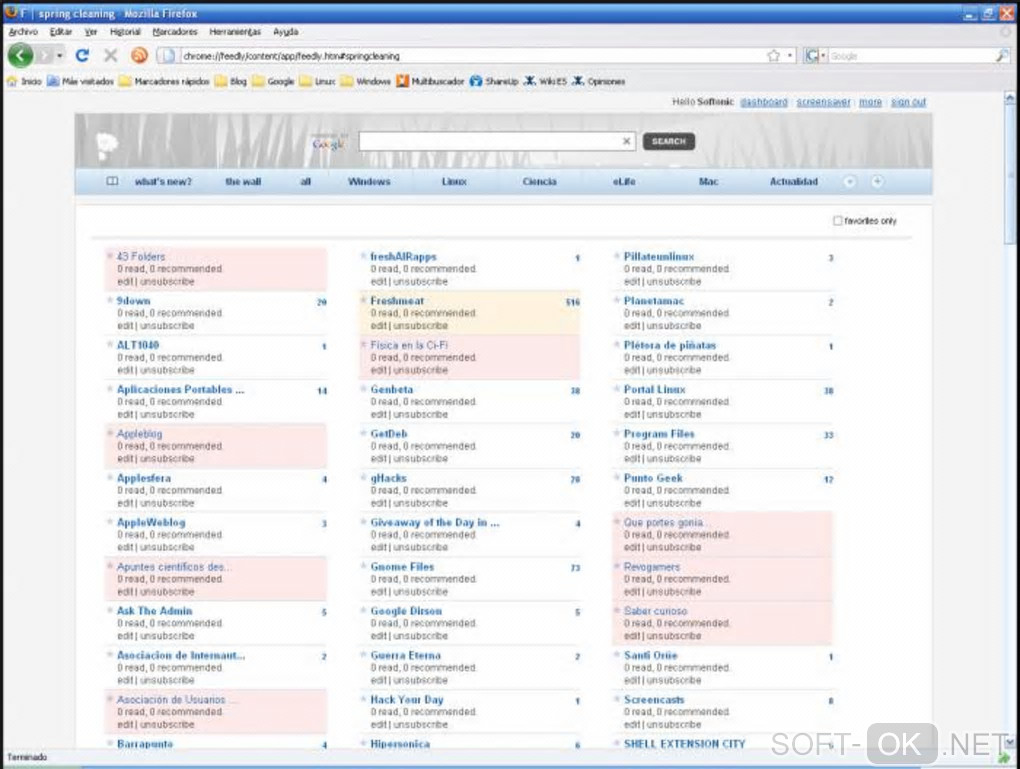Open the Linux bookmark folder
1020x769 pixels.
click(x=317, y=81)
